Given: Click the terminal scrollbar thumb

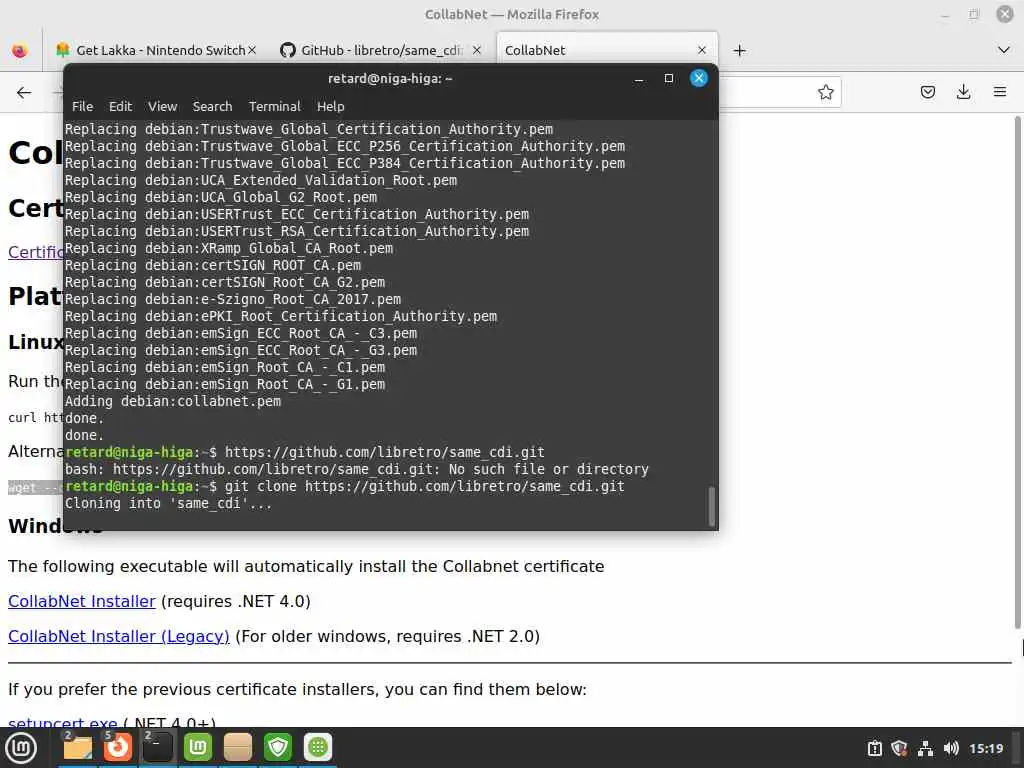Looking at the screenshot, I should click(x=712, y=505).
